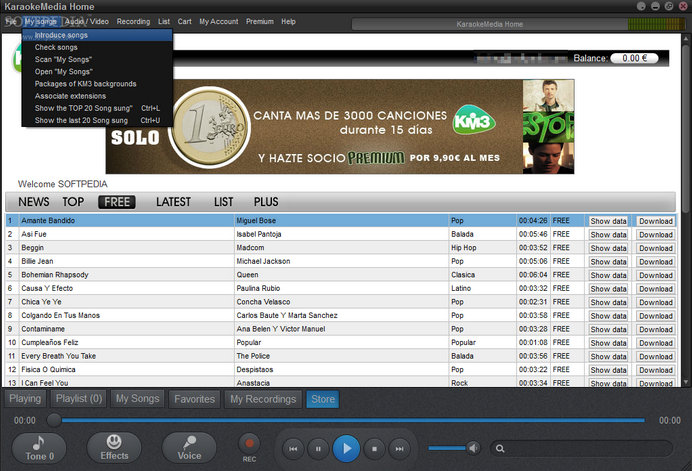Viewport: 692px width, 471px height.
Task: Open the Audio / Video menu
Action: point(86,21)
